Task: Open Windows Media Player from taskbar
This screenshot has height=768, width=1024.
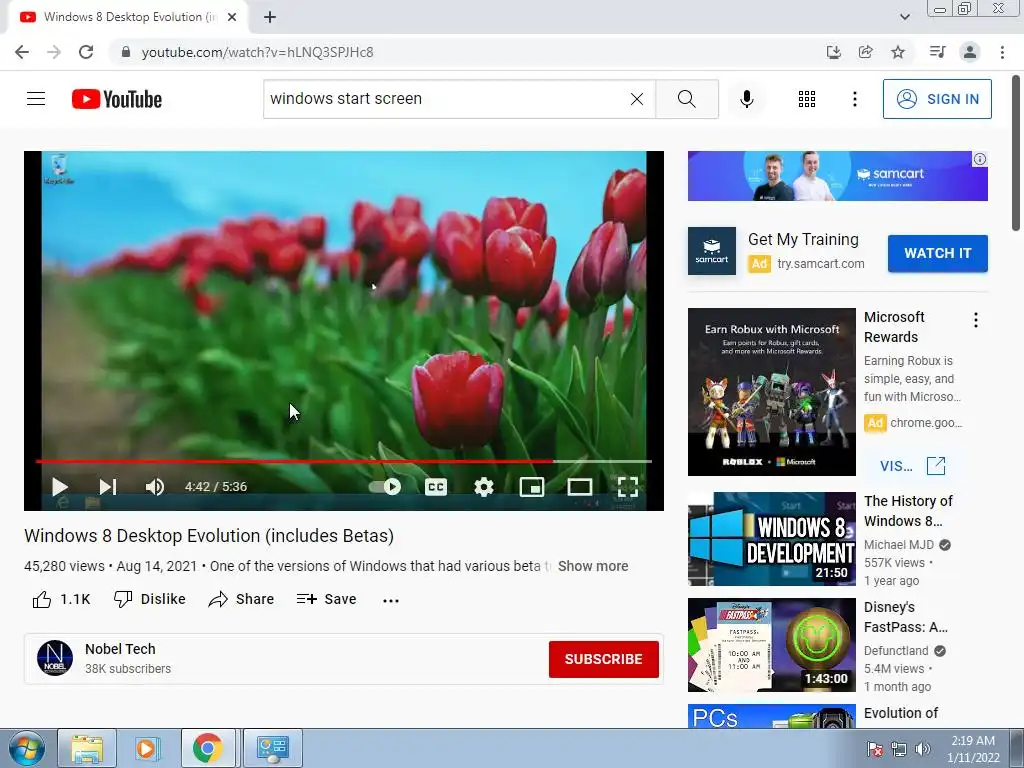Action: pyautogui.click(x=146, y=748)
